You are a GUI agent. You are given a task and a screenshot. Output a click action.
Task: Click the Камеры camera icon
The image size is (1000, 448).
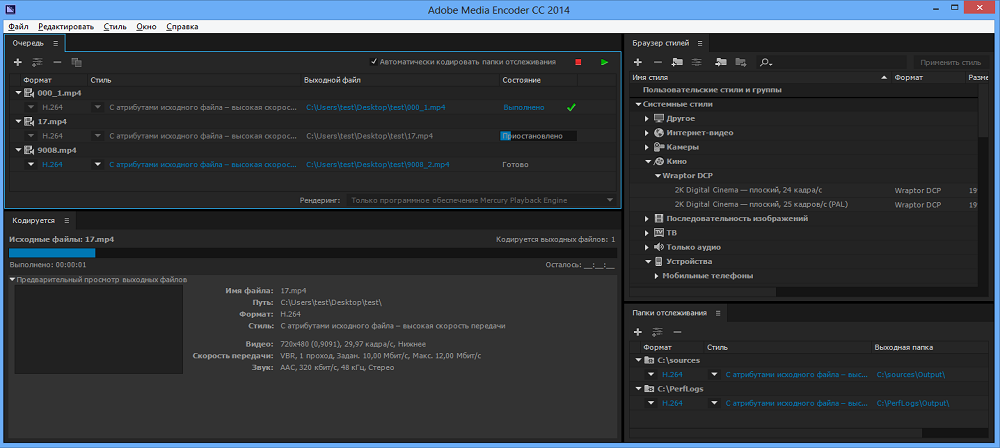coord(659,147)
